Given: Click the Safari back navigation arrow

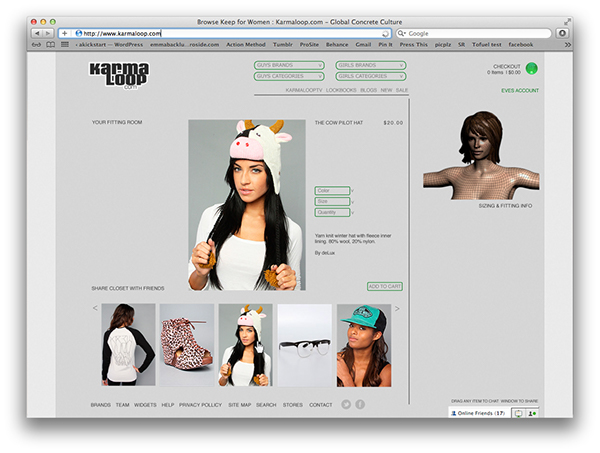Looking at the screenshot, I should coord(37,33).
